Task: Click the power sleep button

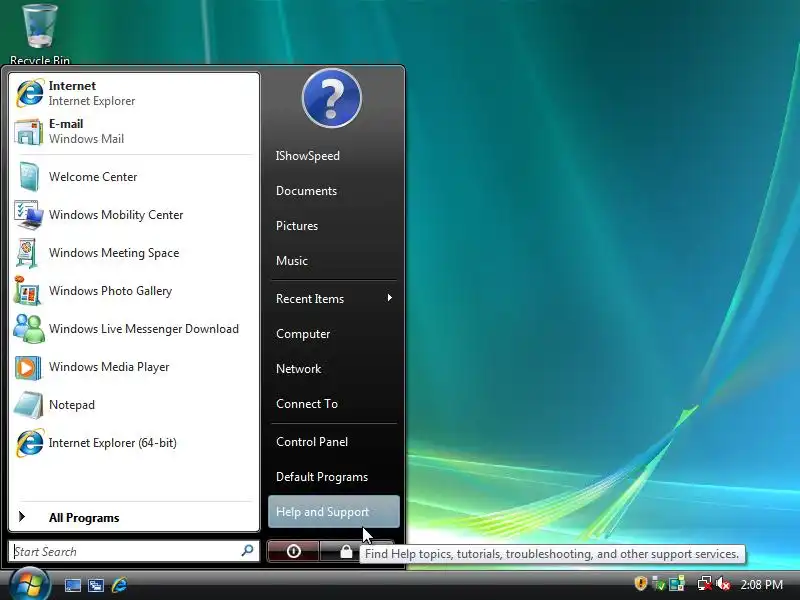Action: click(x=293, y=551)
